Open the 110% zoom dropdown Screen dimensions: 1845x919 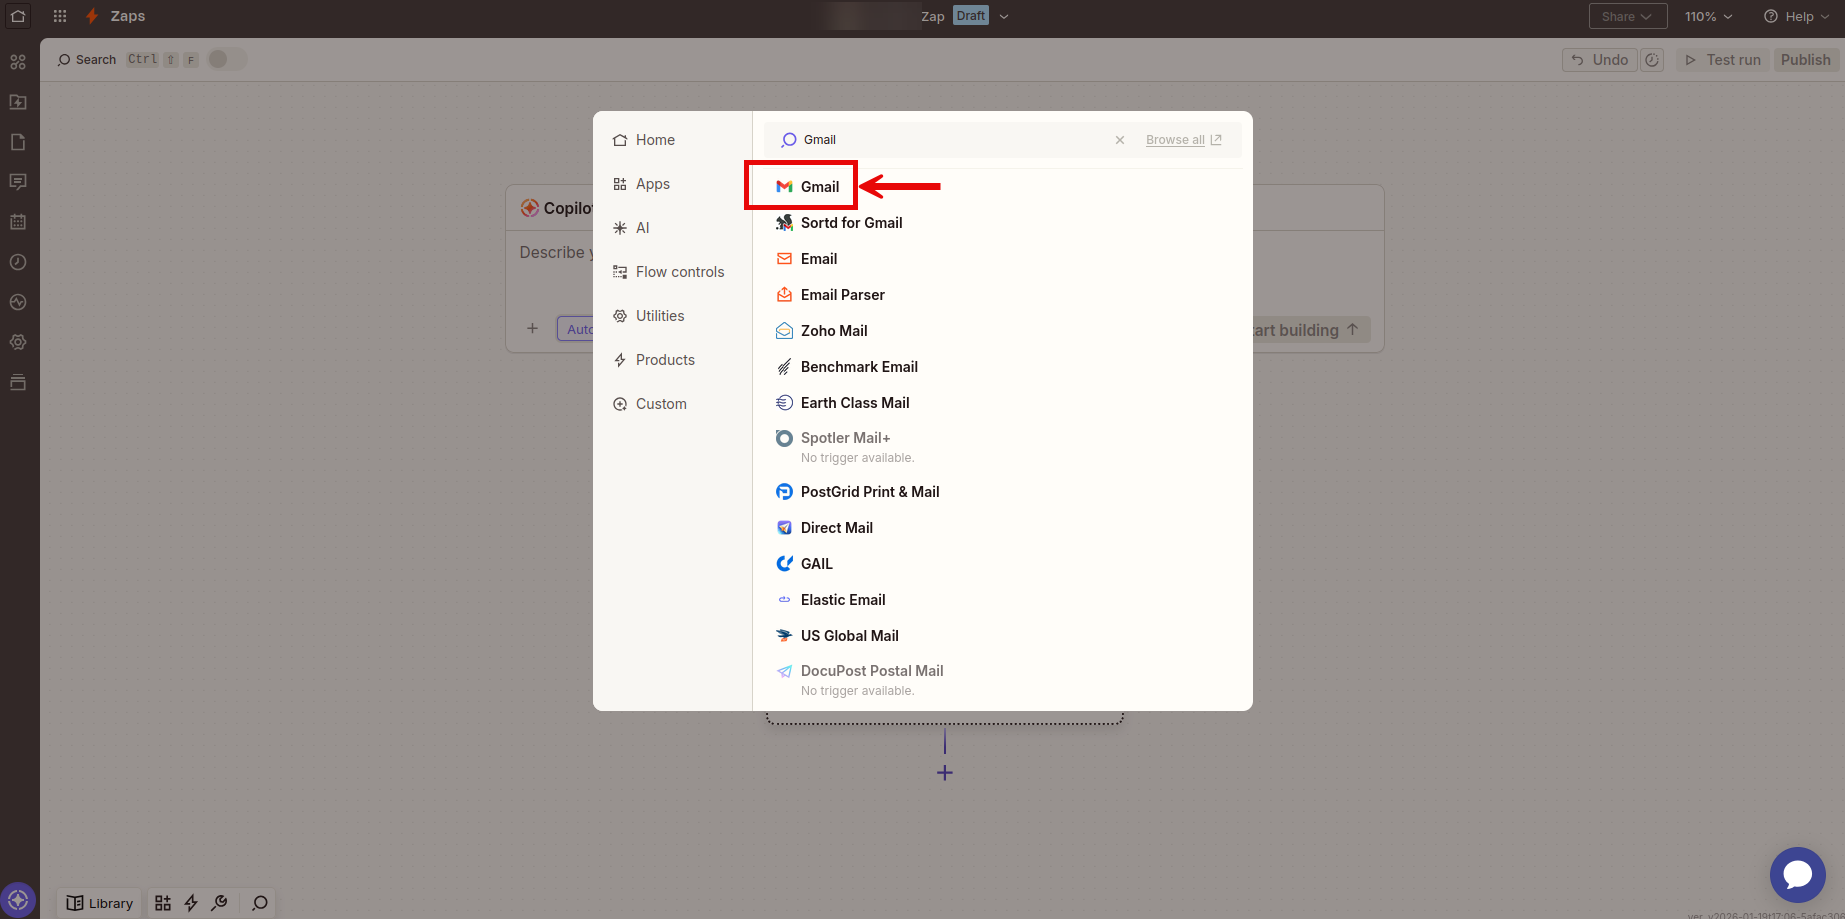(x=1708, y=16)
